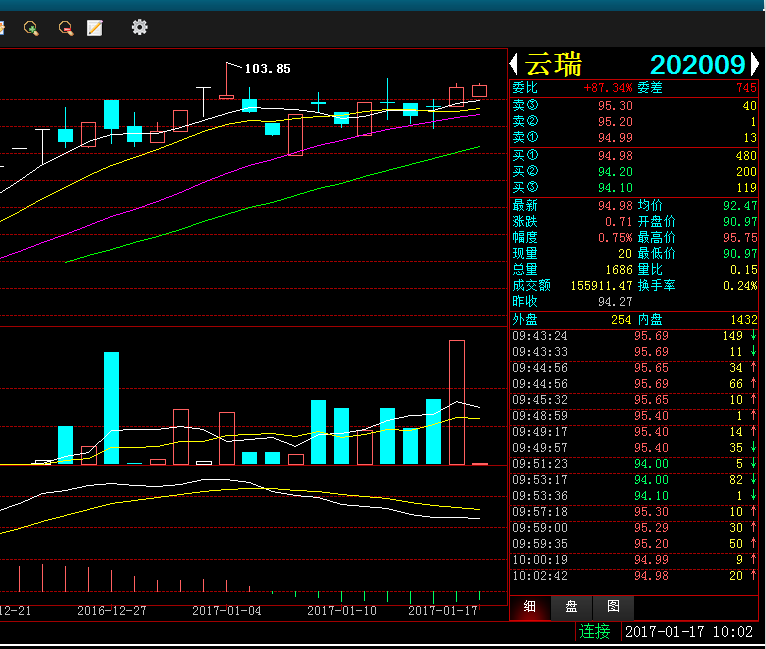Go to next stock with right arrow
766x649 pixels.
click(755, 65)
